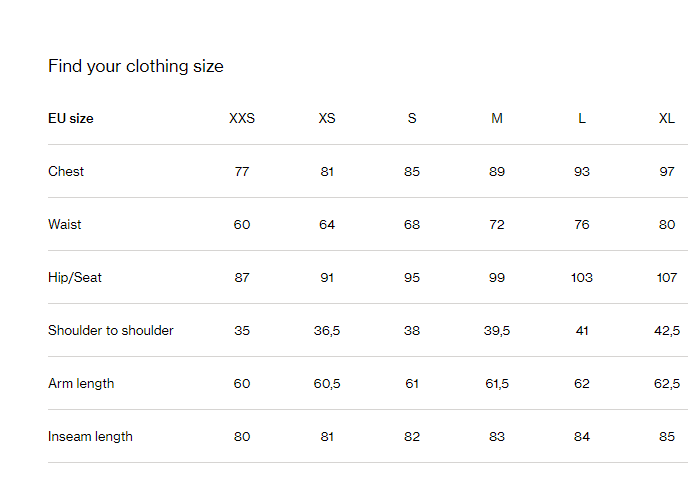Click the Arm length row label
The height and width of the screenshot is (494, 697).
tap(81, 384)
